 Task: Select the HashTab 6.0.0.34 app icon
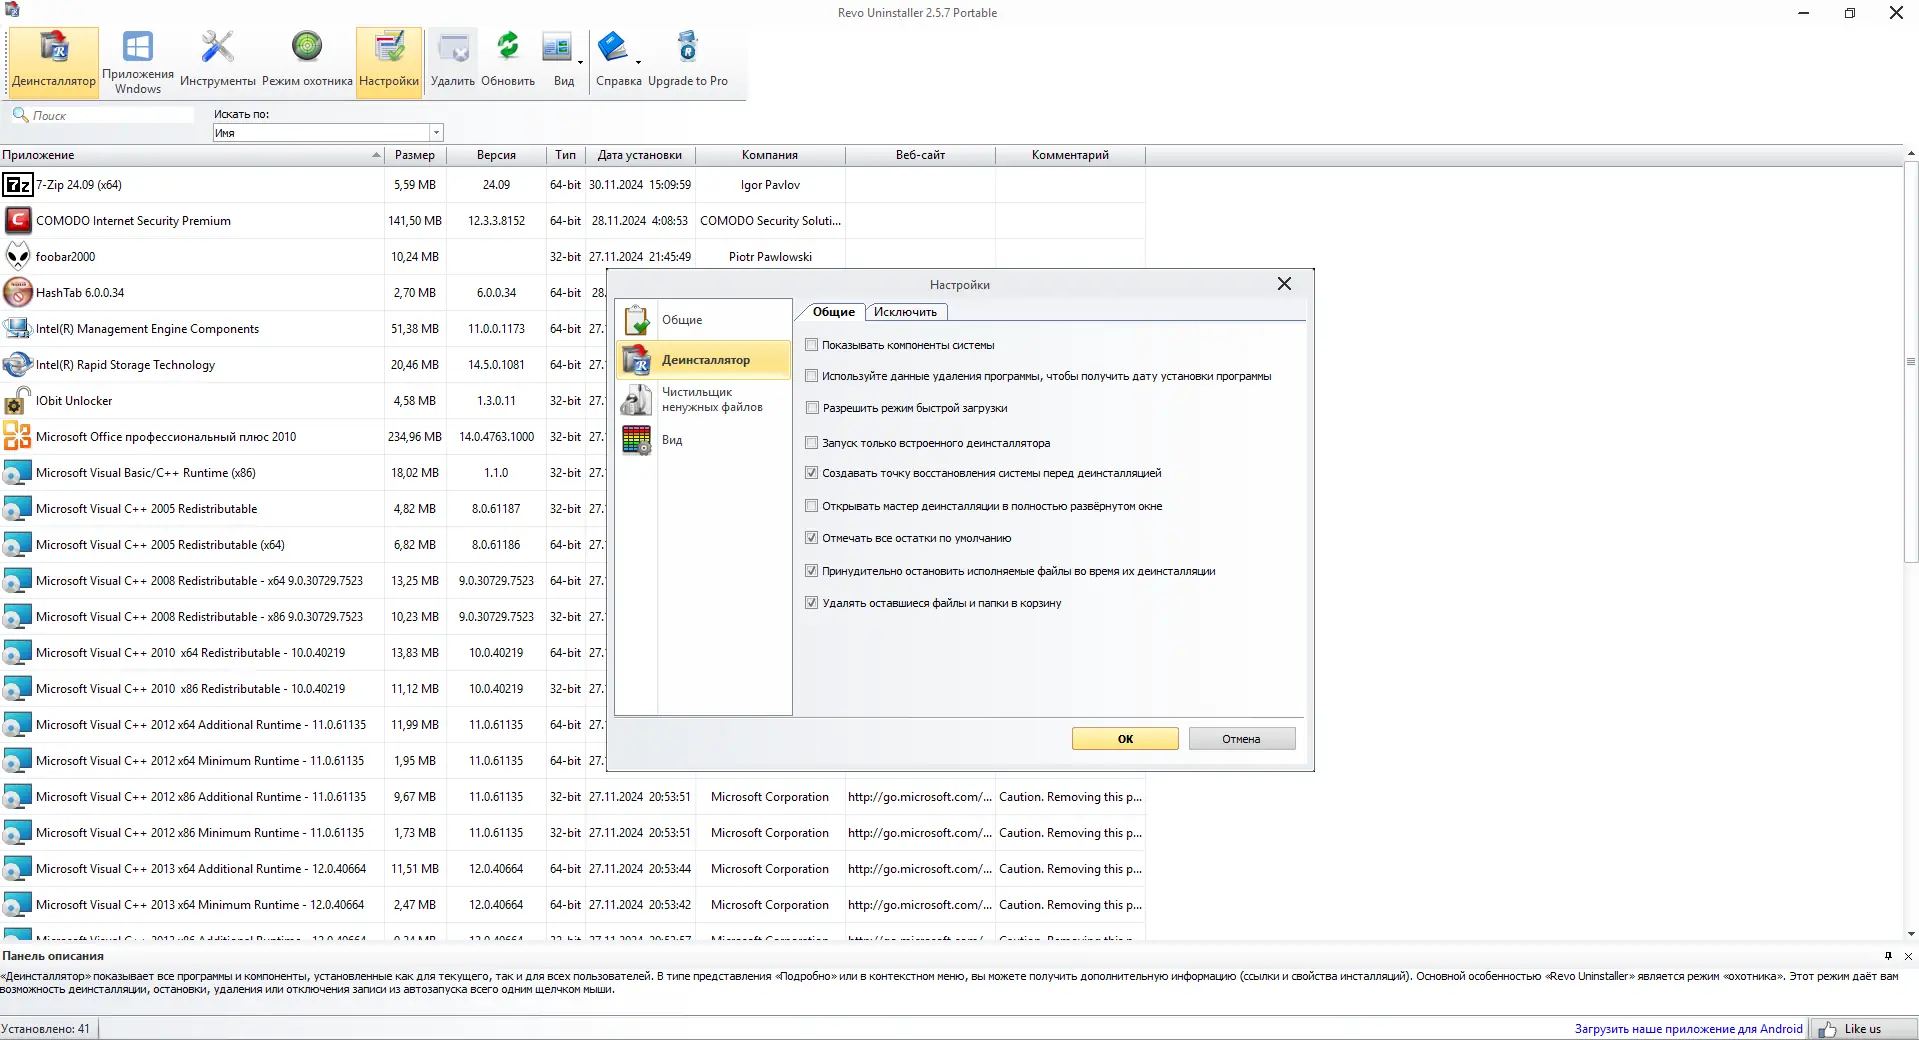(x=18, y=293)
